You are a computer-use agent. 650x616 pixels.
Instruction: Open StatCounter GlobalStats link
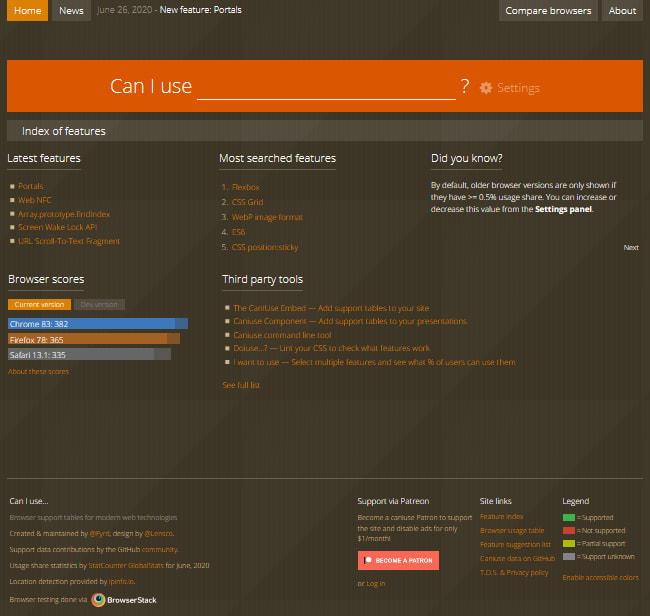pyautogui.click(x=126, y=565)
